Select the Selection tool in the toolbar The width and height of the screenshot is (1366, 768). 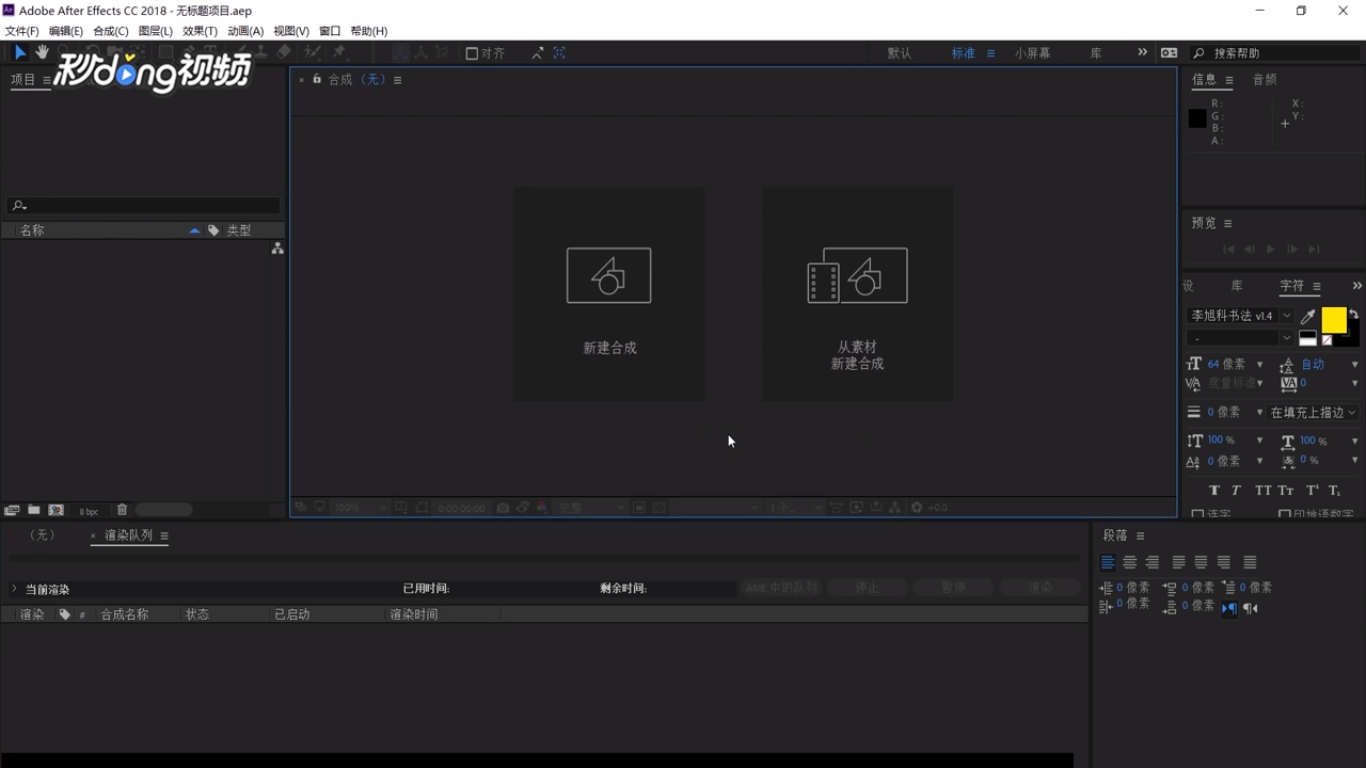pos(19,52)
